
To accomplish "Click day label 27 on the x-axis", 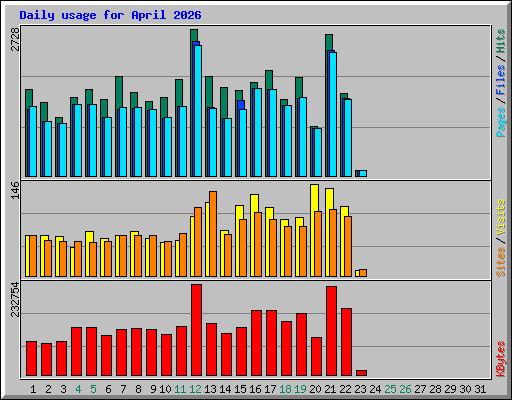I will point(420,389).
